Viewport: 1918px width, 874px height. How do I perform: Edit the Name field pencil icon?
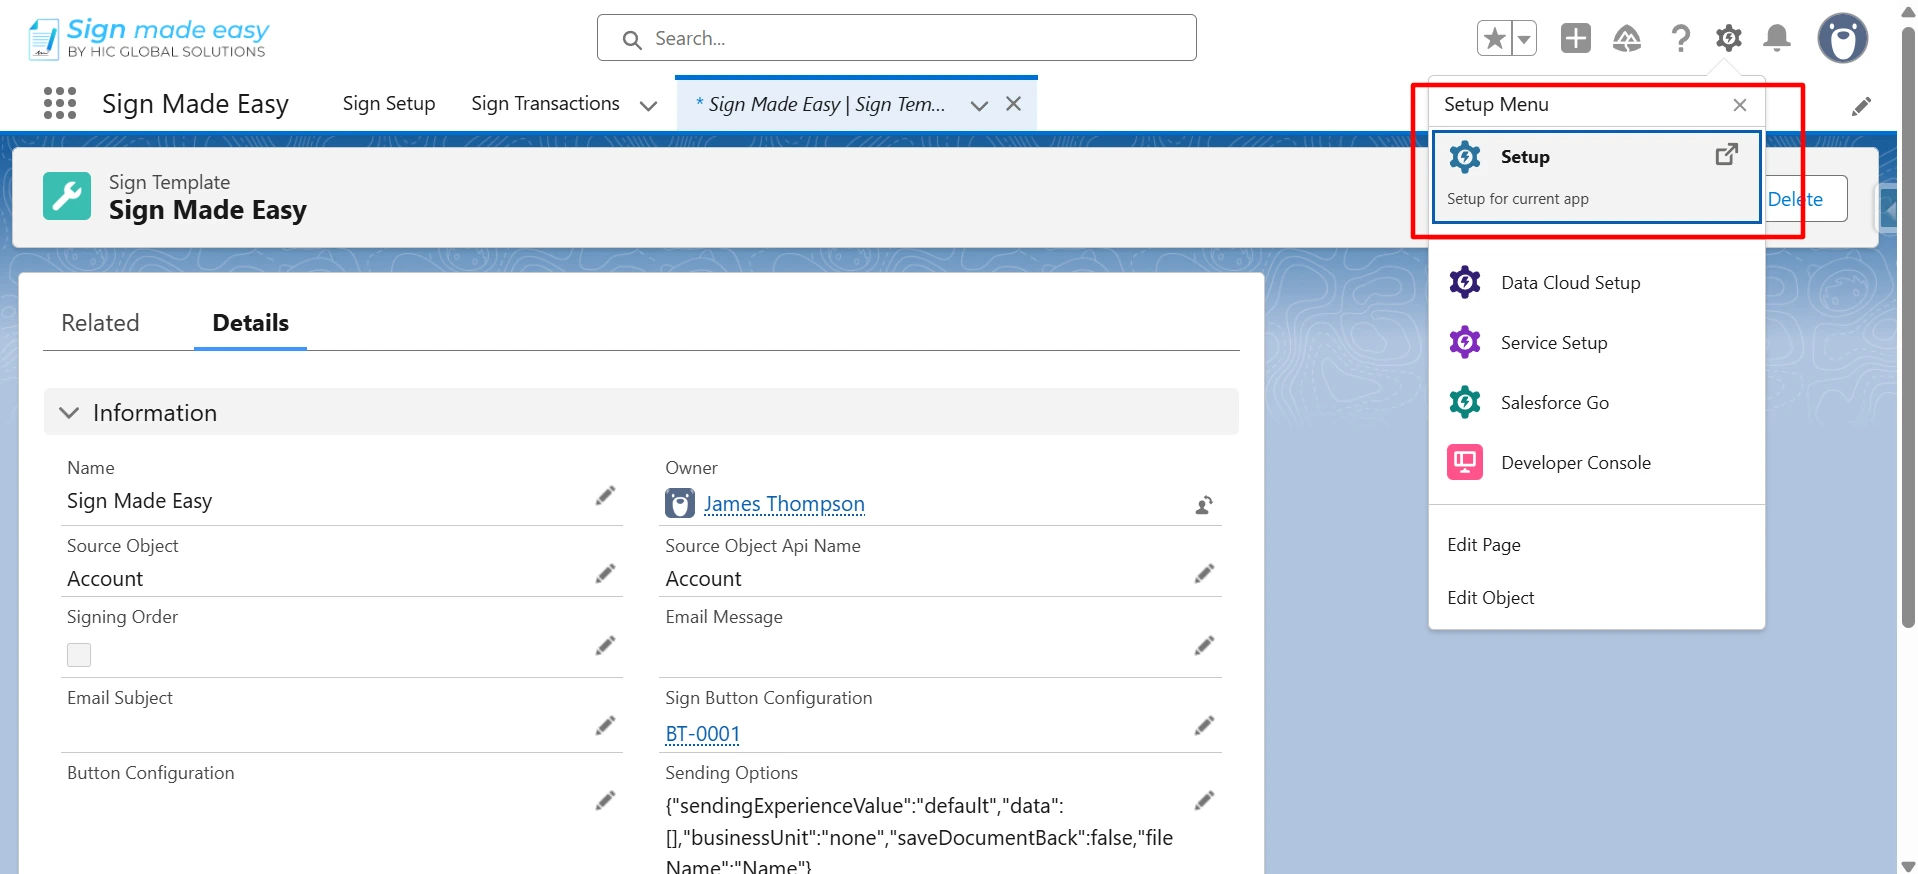(605, 496)
